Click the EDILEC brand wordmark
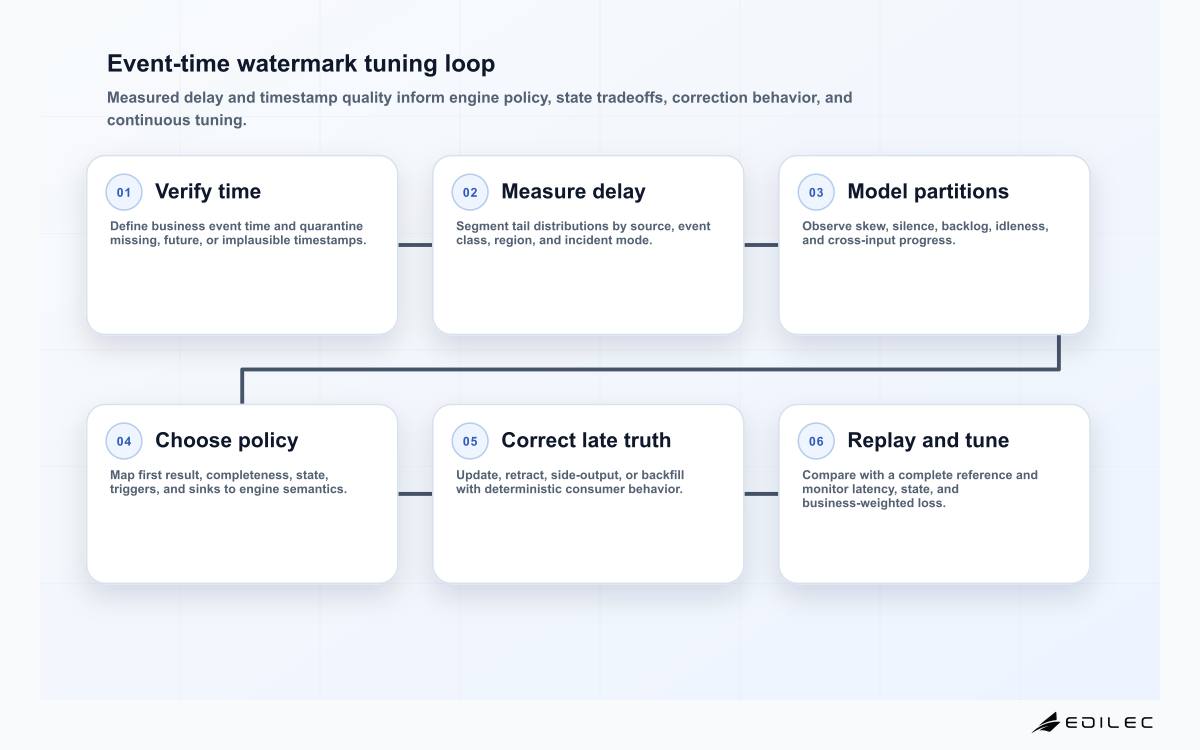This screenshot has height=750, width=1200. [1109, 722]
